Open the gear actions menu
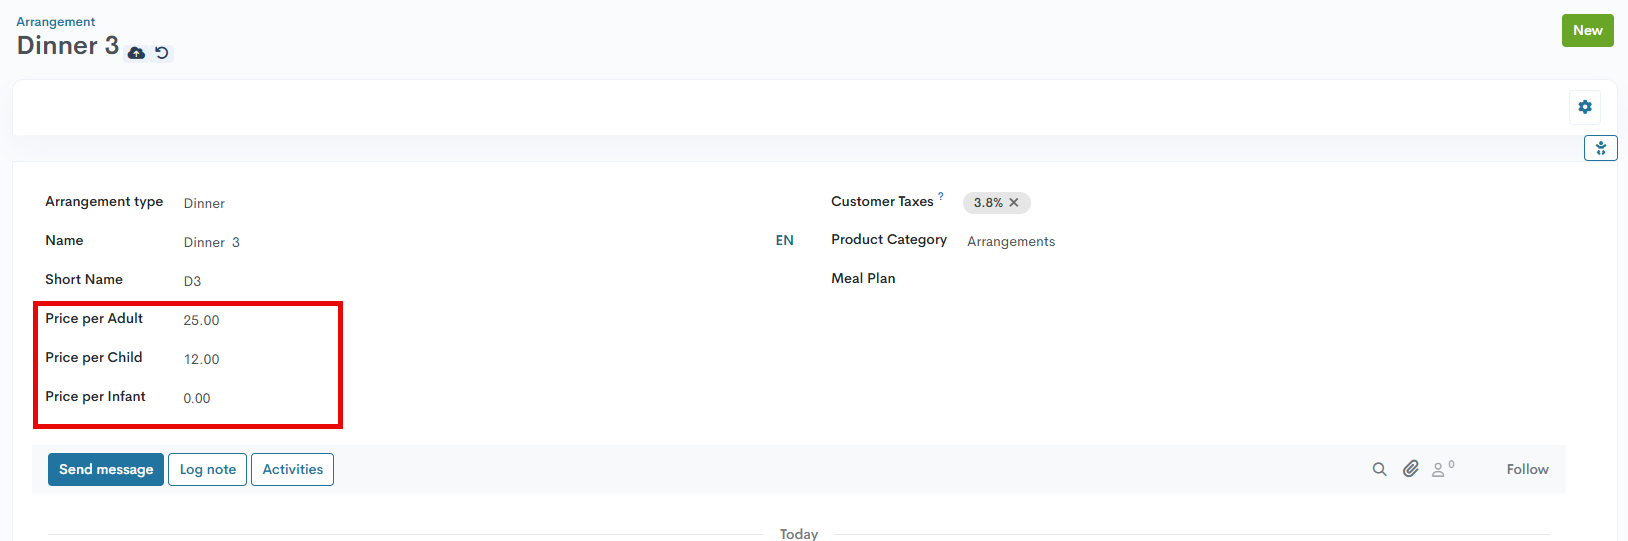This screenshot has width=1628, height=541. pyautogui.click(x=1585, y=107)
